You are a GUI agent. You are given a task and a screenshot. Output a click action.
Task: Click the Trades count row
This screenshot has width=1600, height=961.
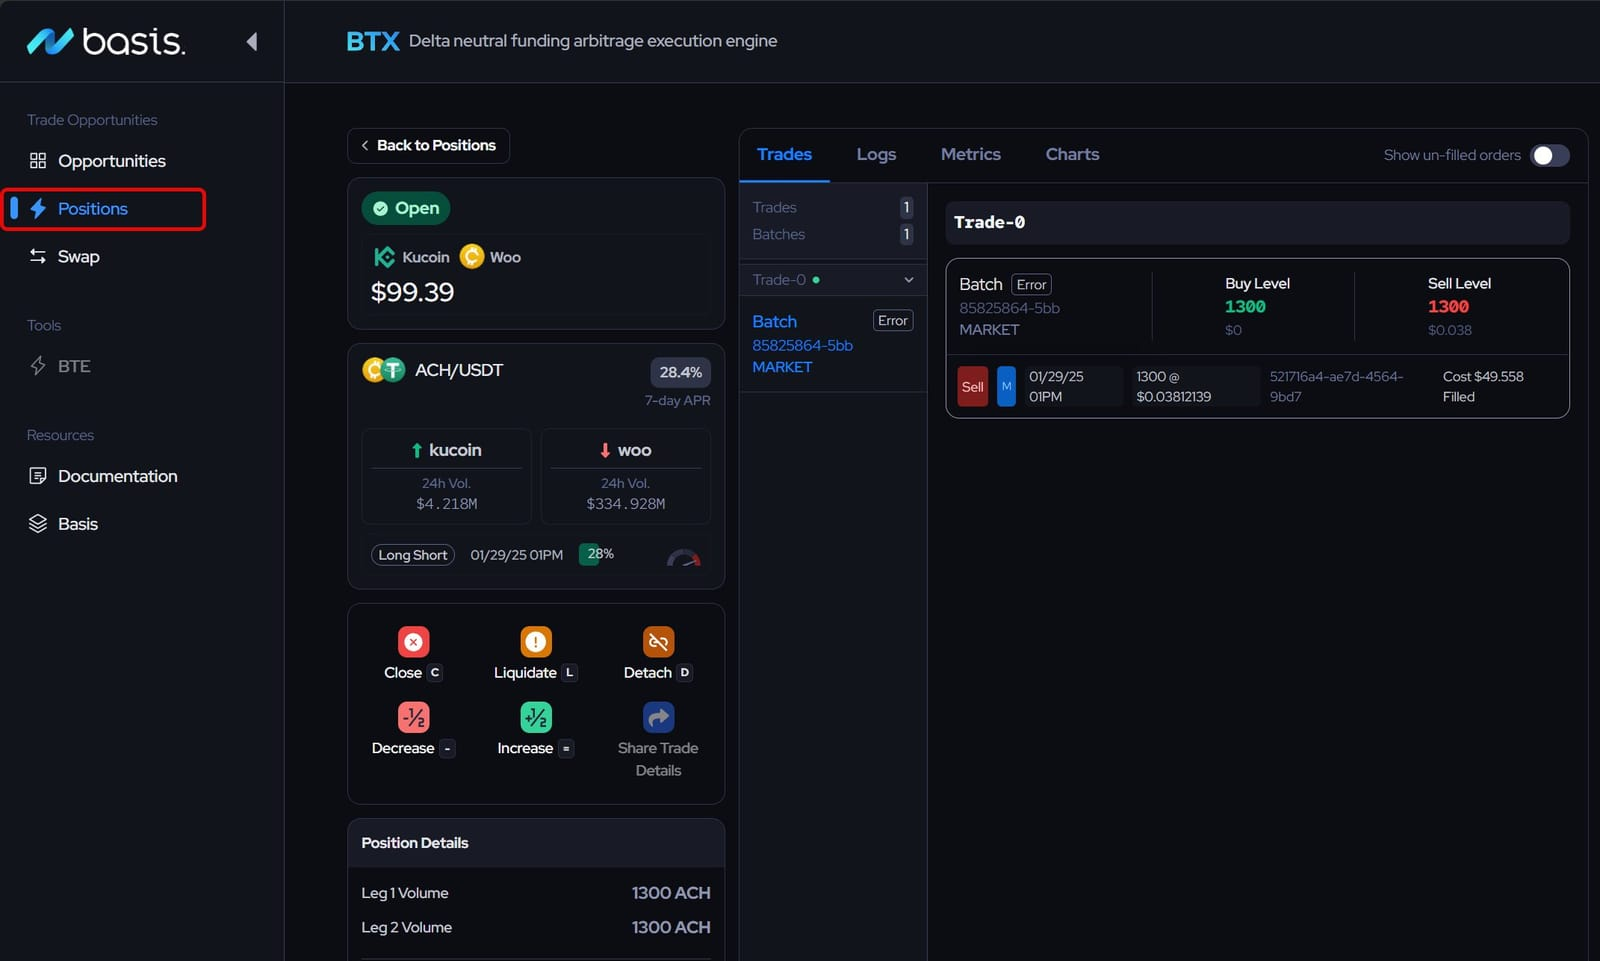[x=832, y=207]
